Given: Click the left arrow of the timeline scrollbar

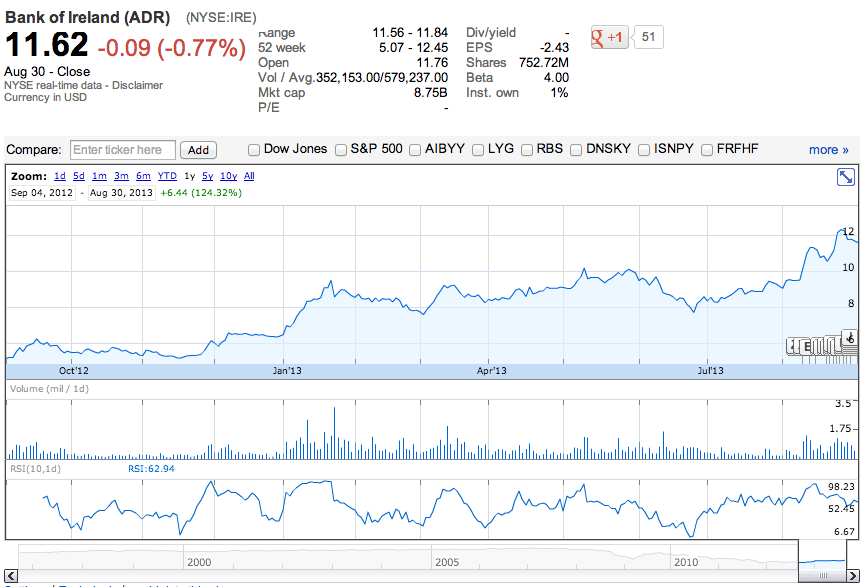Looking at the screenshot, I should (x=11, y=576).
